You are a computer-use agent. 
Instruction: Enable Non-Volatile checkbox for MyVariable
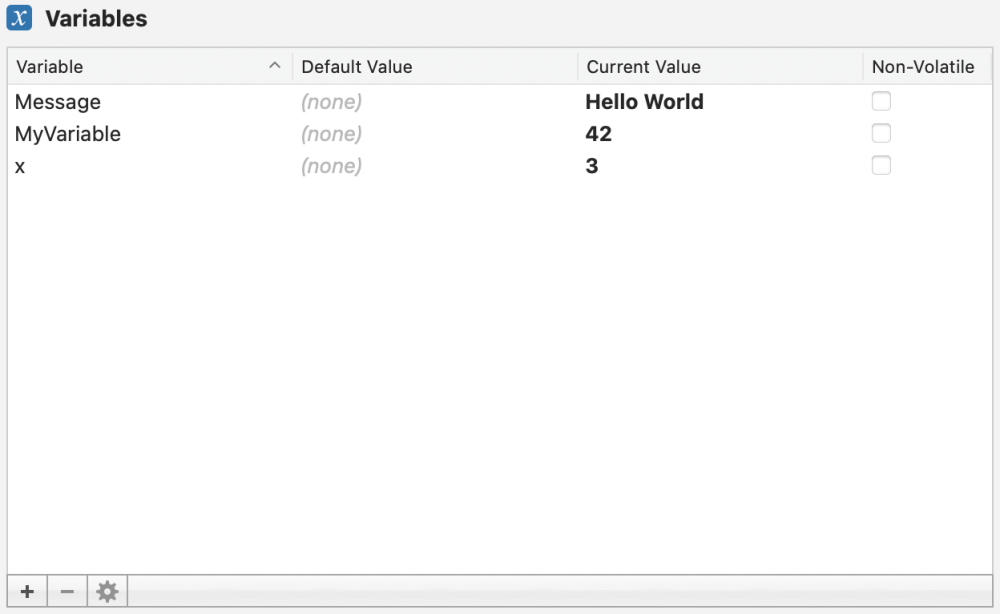881,133
